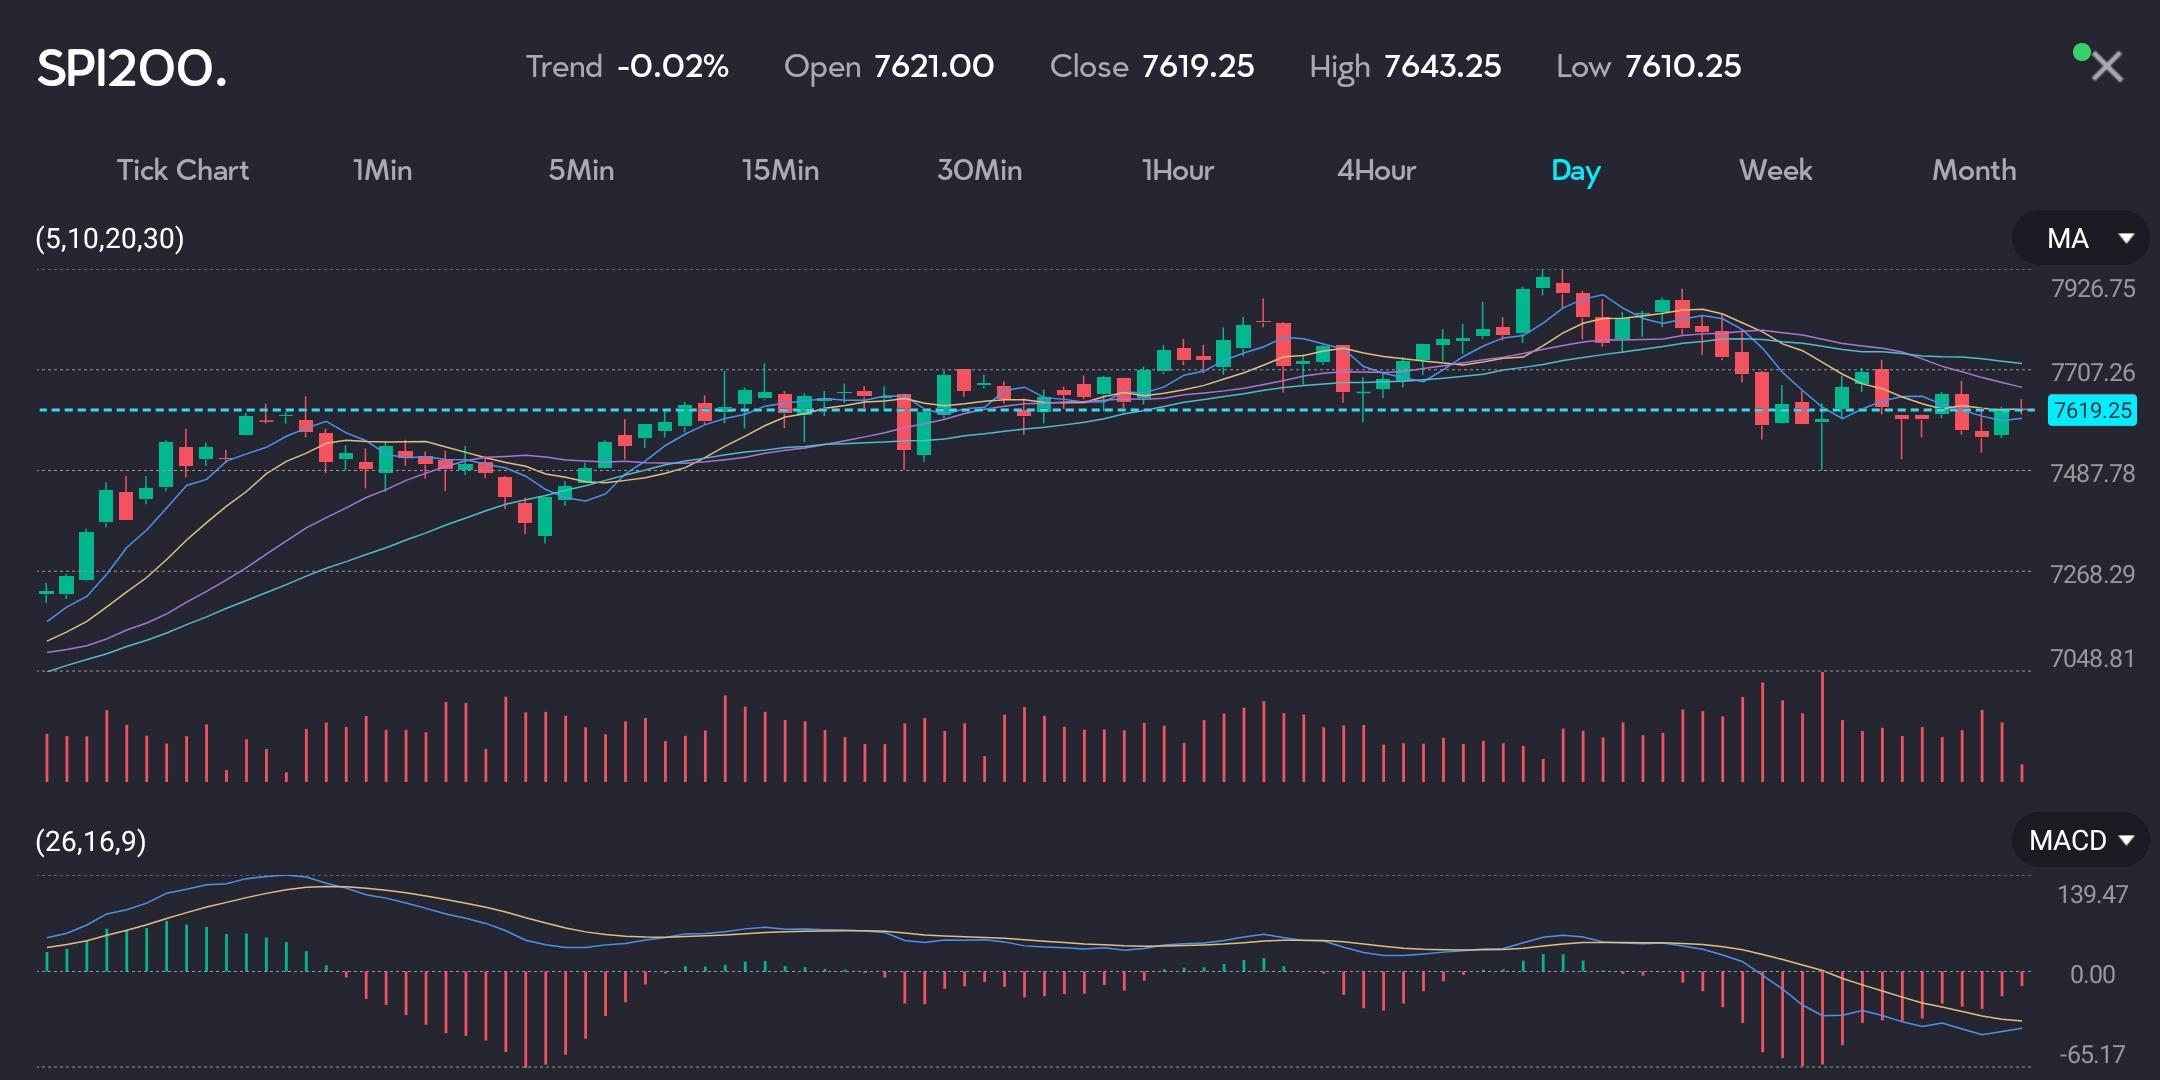
Task: Click the MA dropdown arrow icon
Action: pyautogui.click(x=2126, y=239)
